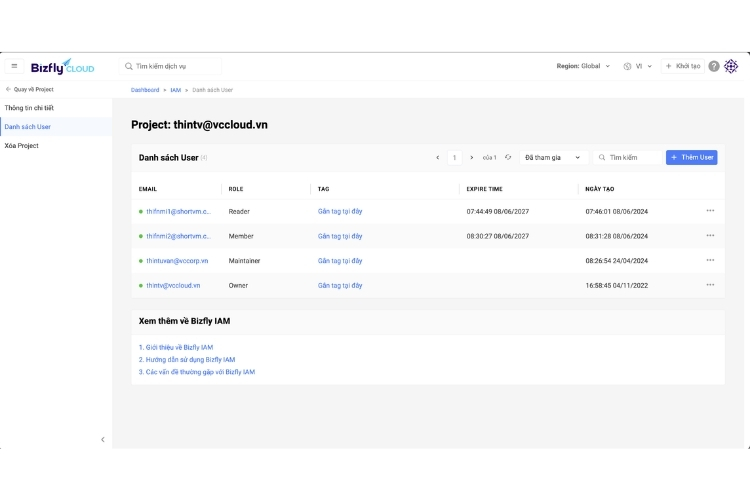Click the Thêm User button
Viewport: 750px width, 500px height.
(x=691, y=157)
